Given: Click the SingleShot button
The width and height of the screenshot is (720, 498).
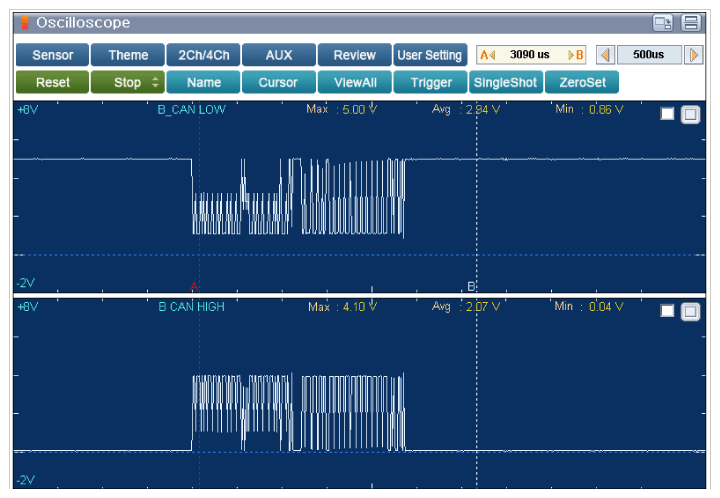Looking at the screenshot, I should (x=506, y=82).
